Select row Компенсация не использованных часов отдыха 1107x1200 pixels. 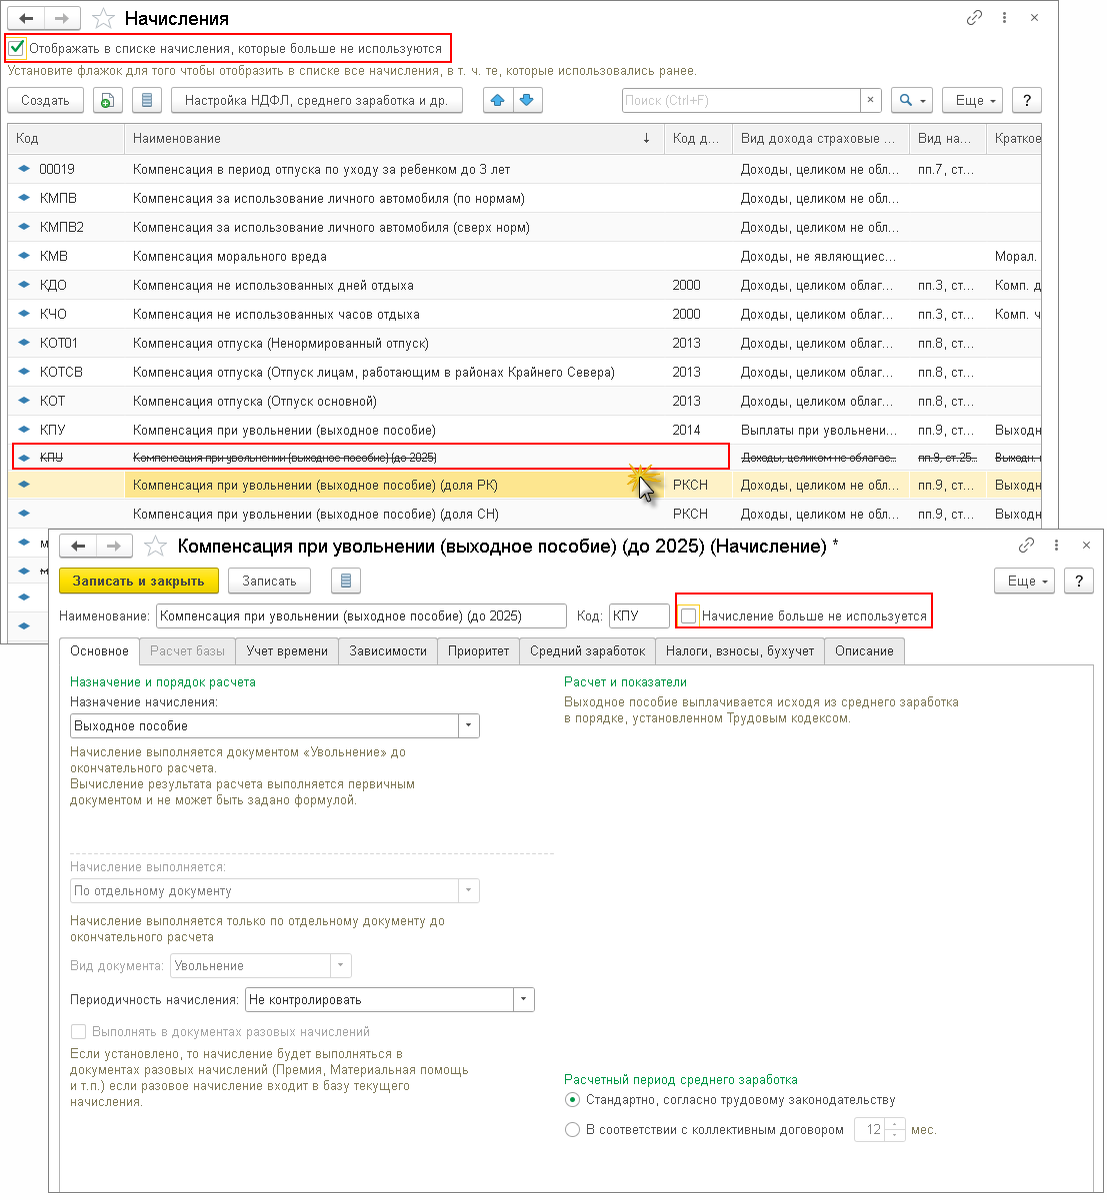[x=524, y=314]
